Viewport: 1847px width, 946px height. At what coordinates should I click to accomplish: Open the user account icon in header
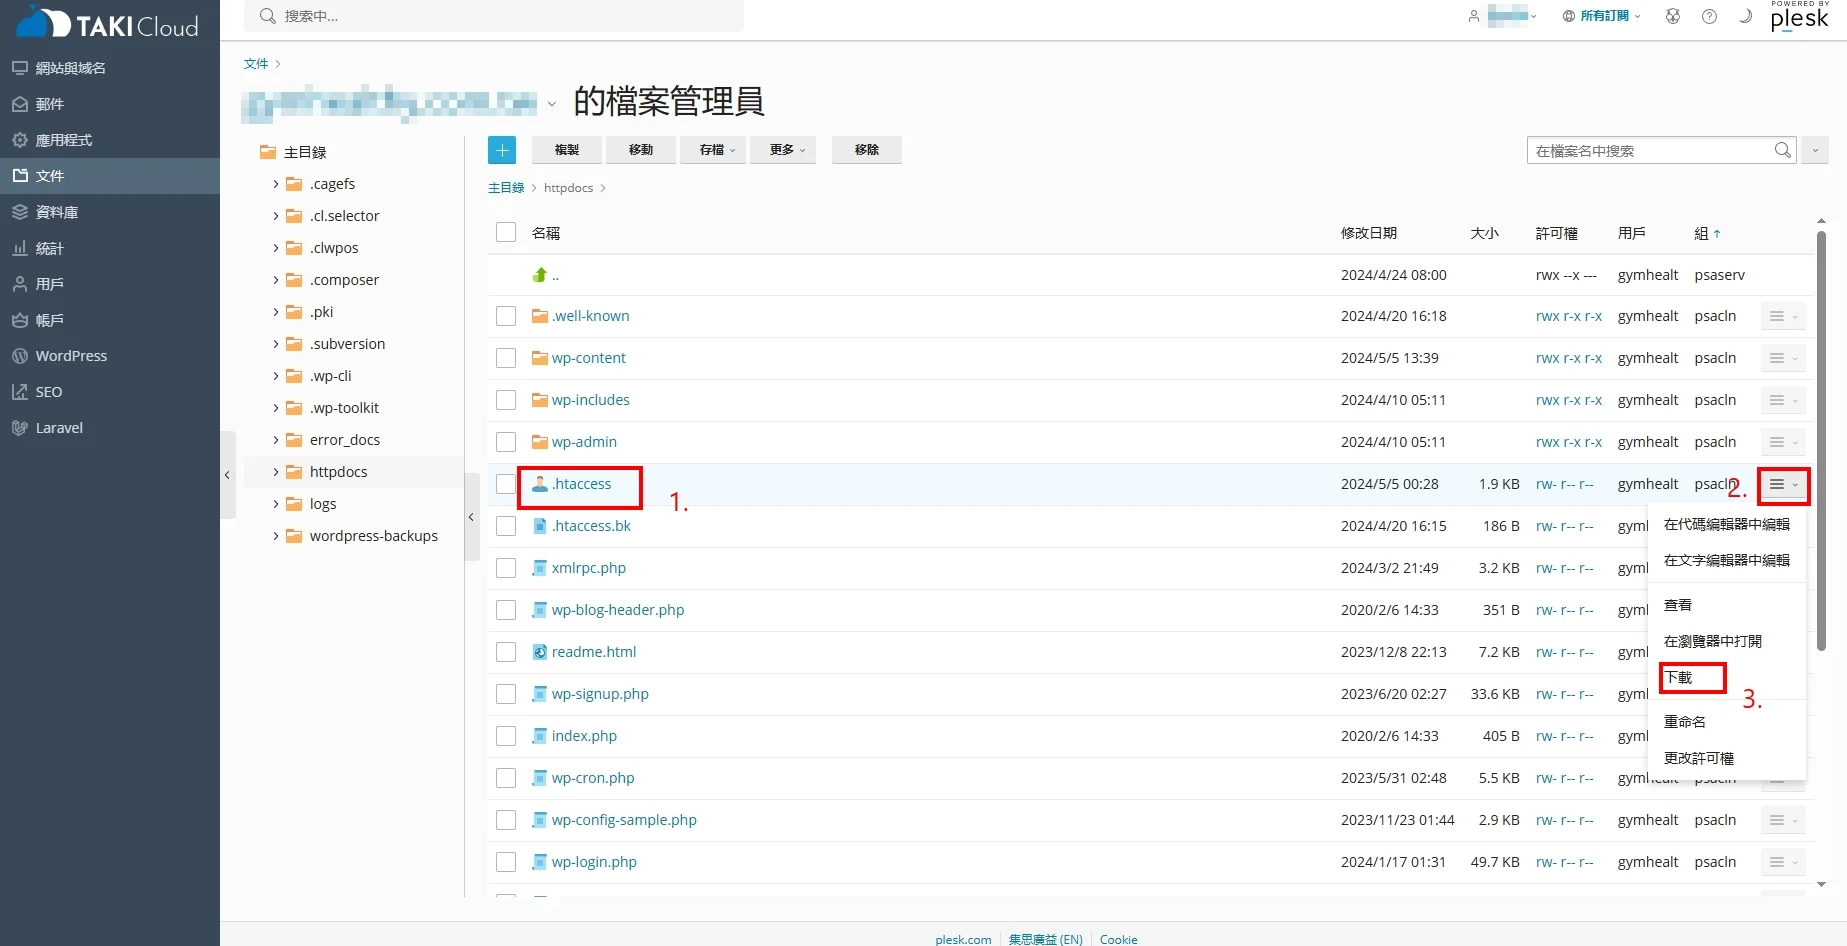click(x=1473, y=16)
